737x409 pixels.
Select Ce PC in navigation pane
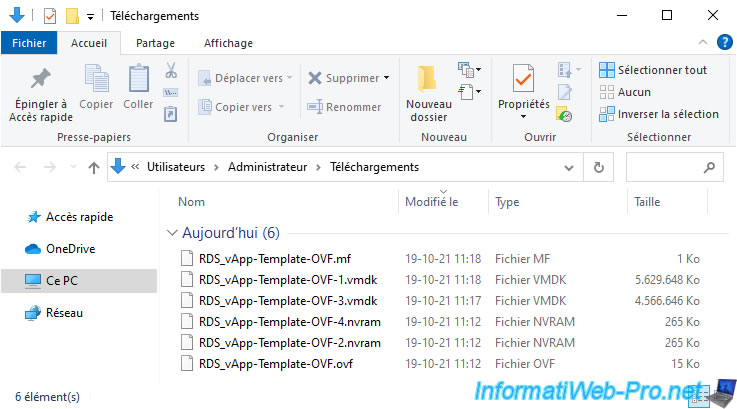tap(79, 281)
